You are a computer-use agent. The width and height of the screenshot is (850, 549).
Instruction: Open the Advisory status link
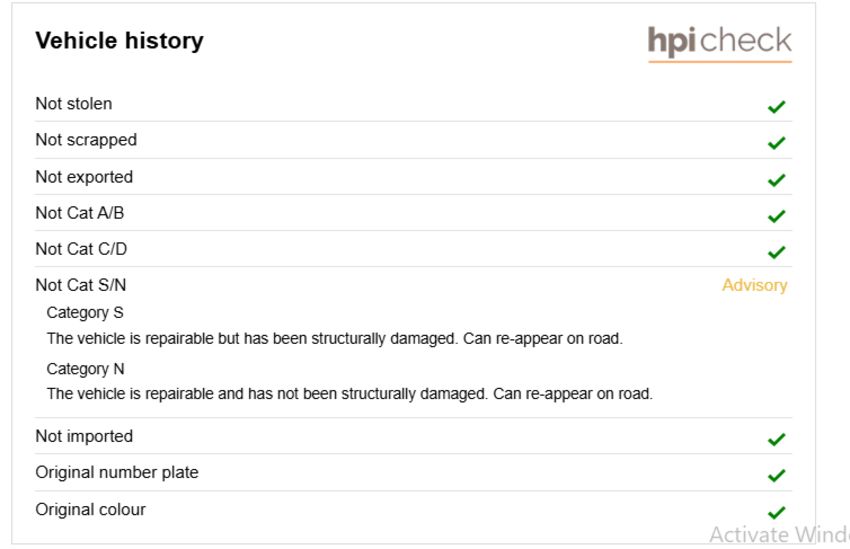(x=754, y=286)
